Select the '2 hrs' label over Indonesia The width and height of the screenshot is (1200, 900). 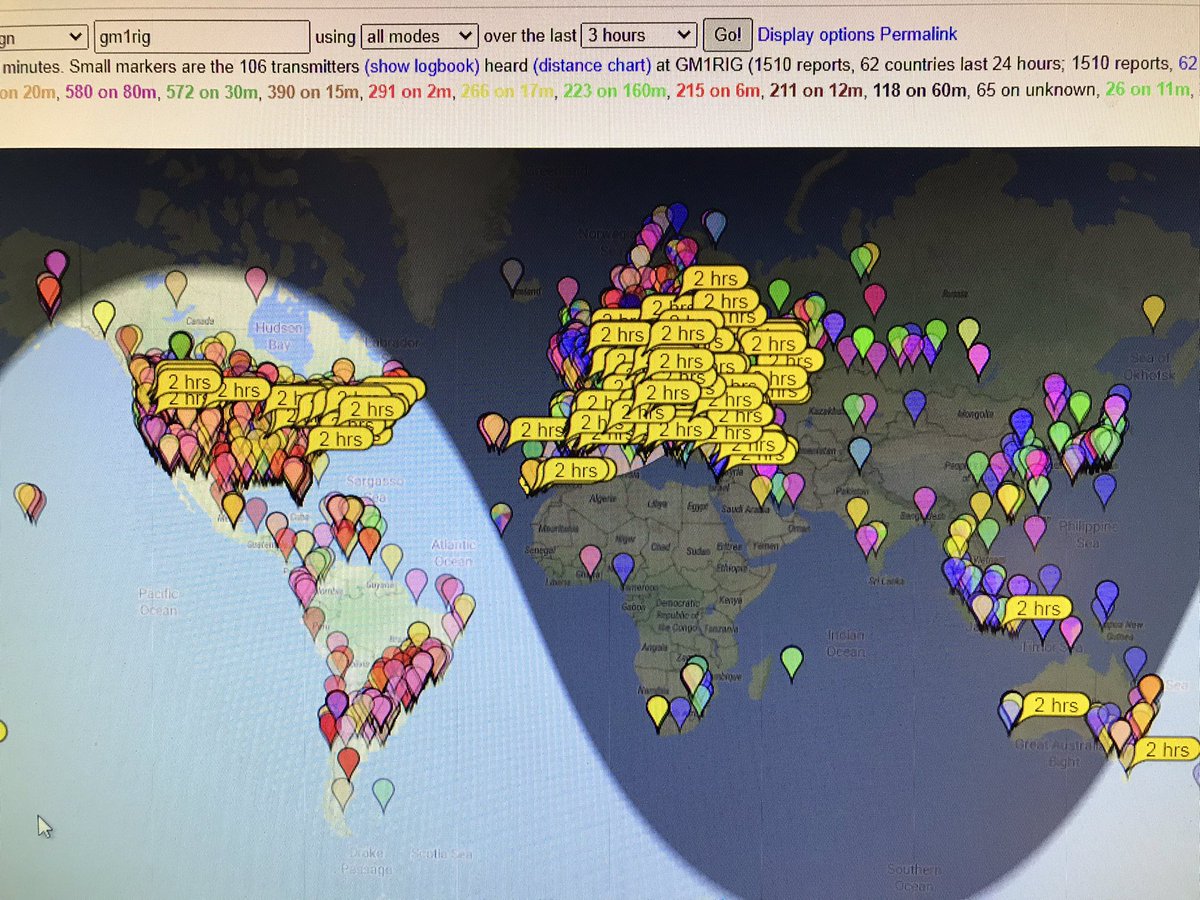(1038, 608)
